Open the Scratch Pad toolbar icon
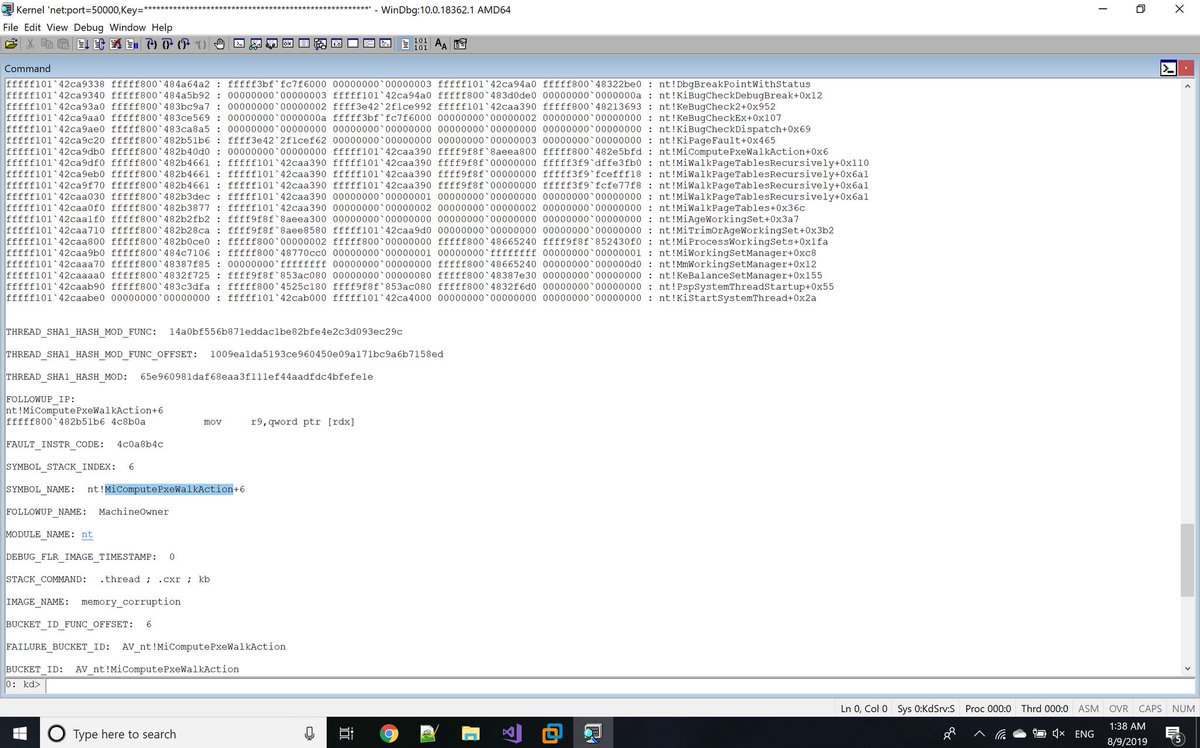The width and height of the screenshot is (1200, 748). pos(353,44)
